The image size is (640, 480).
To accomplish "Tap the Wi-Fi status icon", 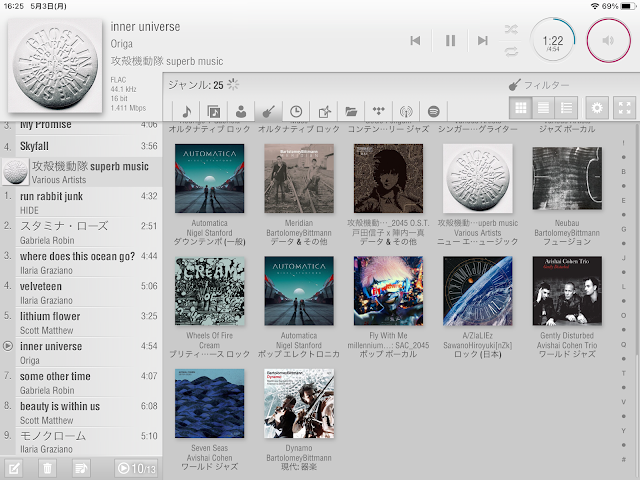I will click(595, 6).
